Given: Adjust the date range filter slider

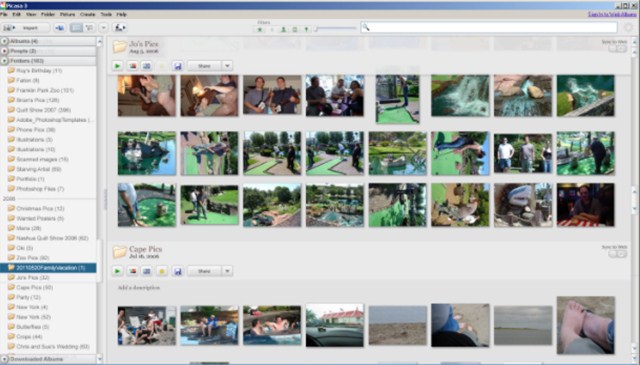Looking at the screenshot, I should [335, 29].
